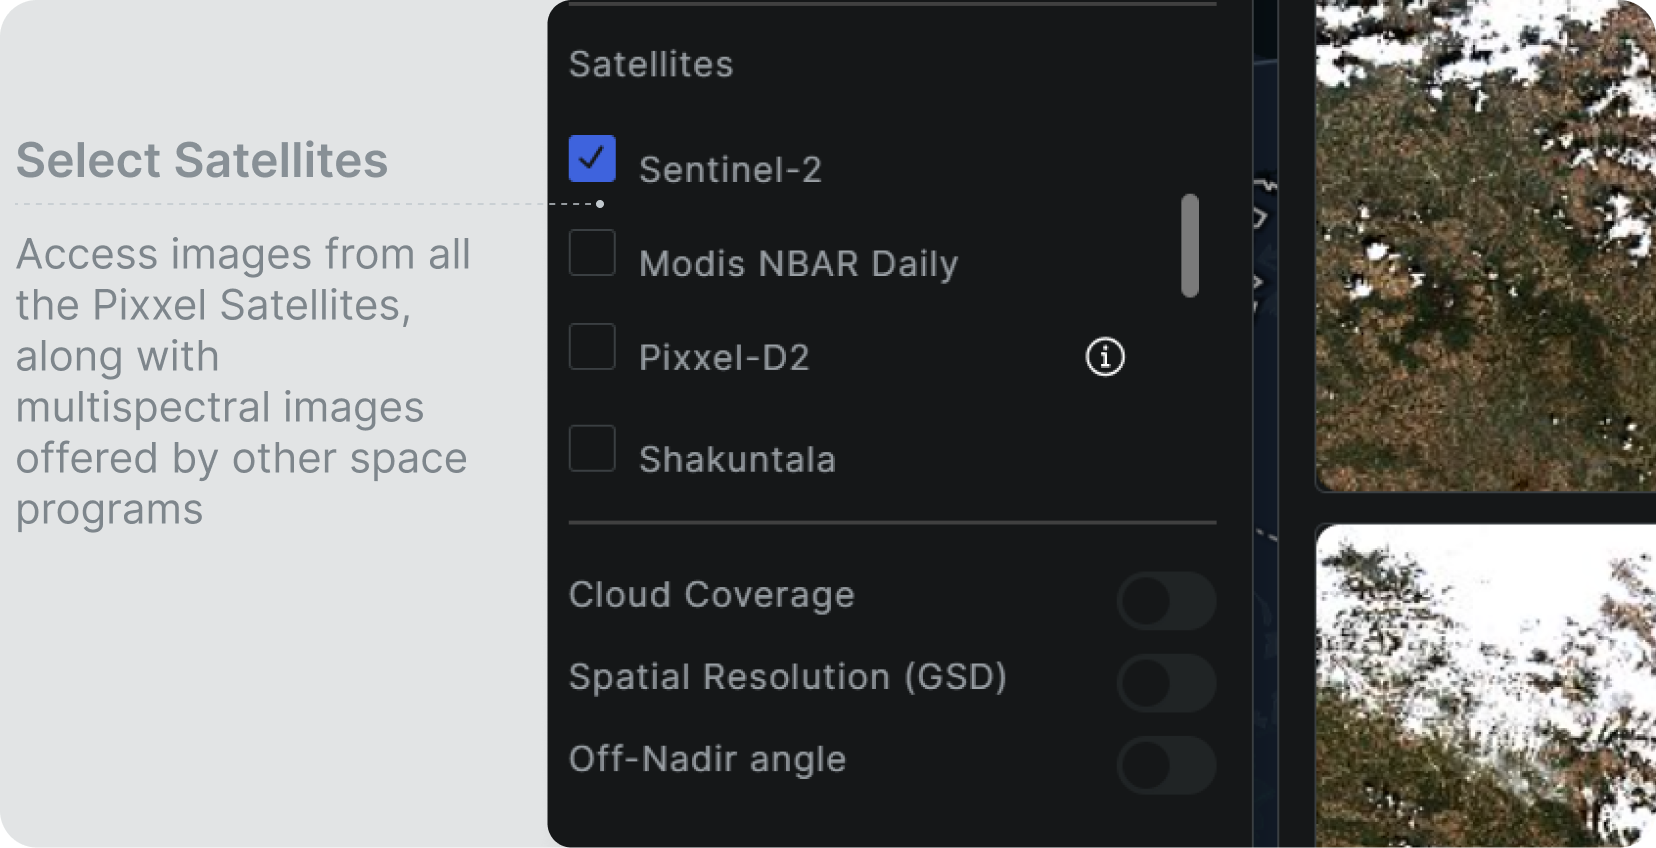Click the satellites list scrollbar
The width and height of the screenshot is (1656, 848).
click(x=1190, y=246)
